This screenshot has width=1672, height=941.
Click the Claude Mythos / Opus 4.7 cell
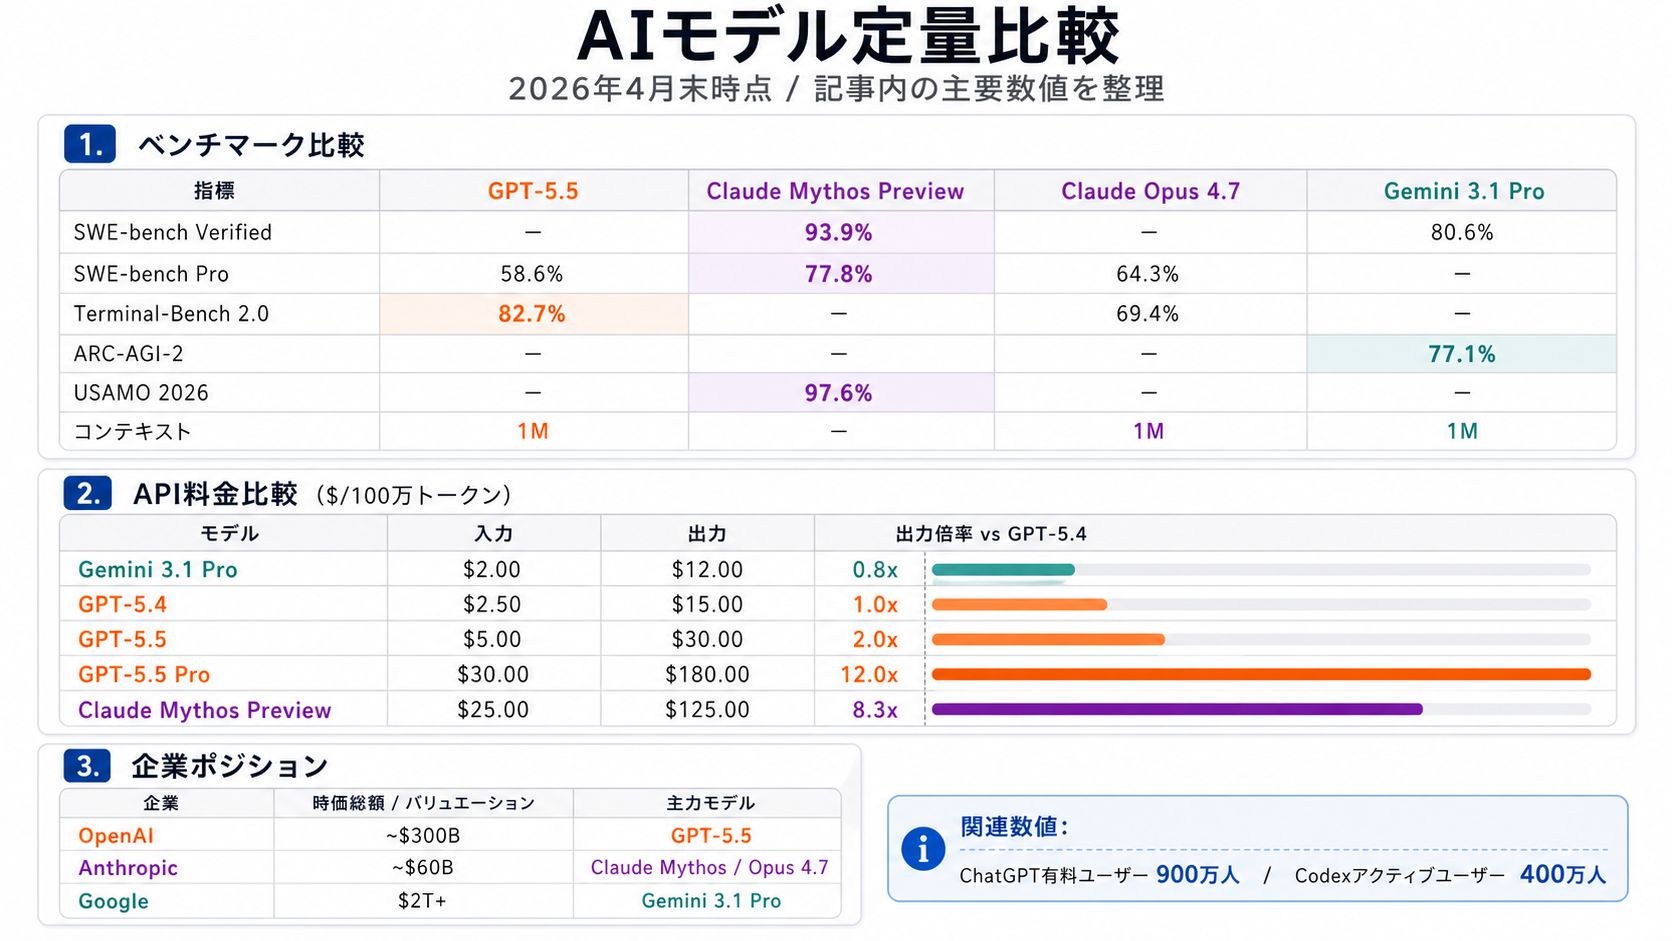[709, 867]
